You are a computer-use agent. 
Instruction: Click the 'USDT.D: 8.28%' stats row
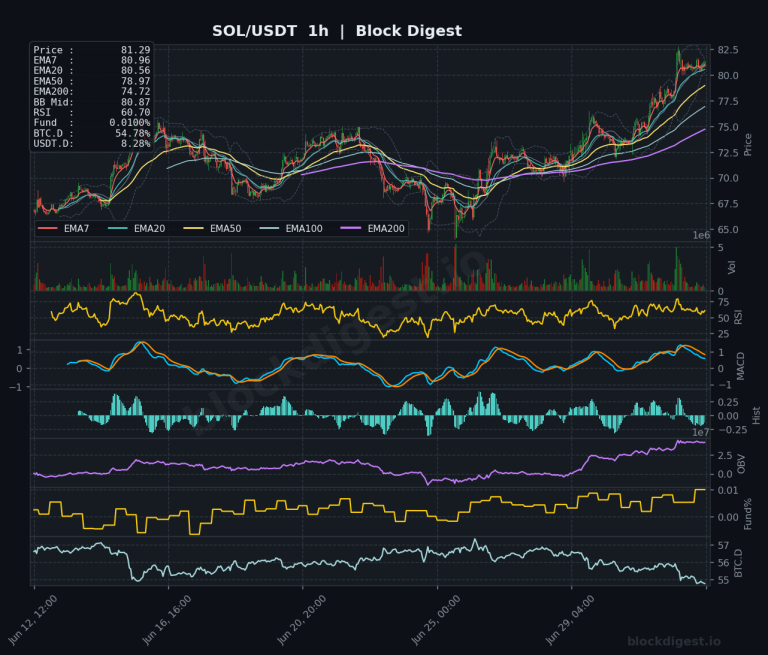[x=92, y=144]
